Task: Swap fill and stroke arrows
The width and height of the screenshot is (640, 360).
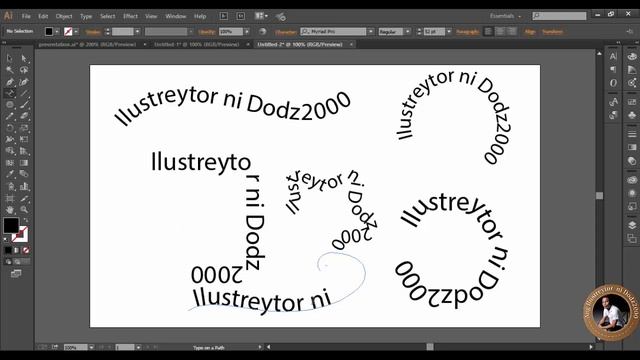Action: [25, 220]
